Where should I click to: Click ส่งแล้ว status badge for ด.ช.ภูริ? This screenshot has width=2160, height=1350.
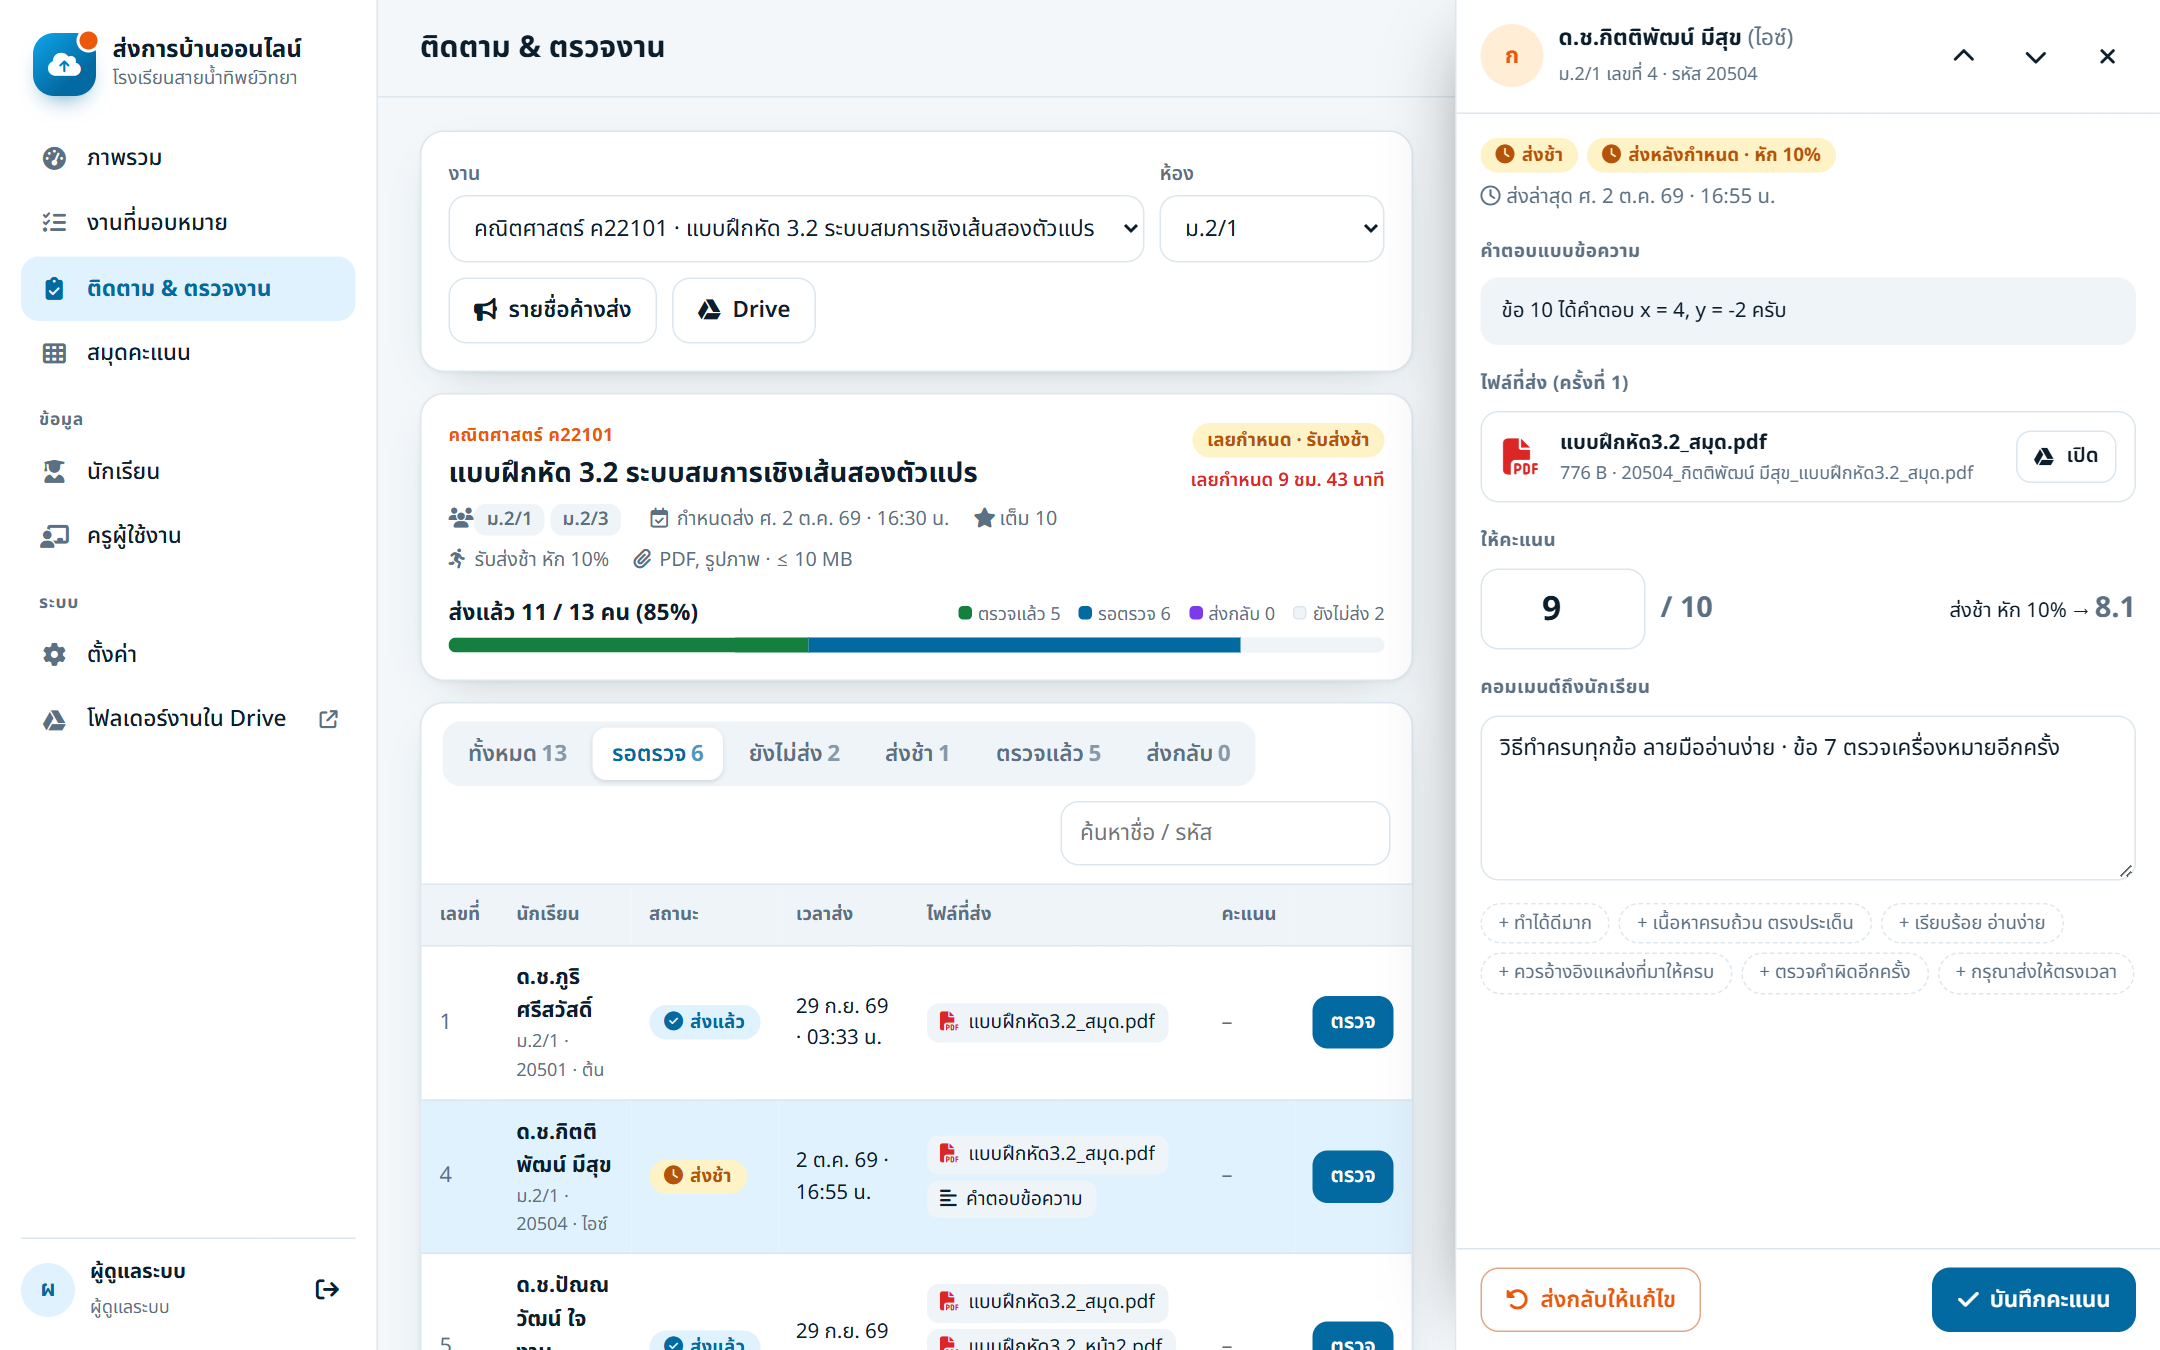pos(705,1022)
